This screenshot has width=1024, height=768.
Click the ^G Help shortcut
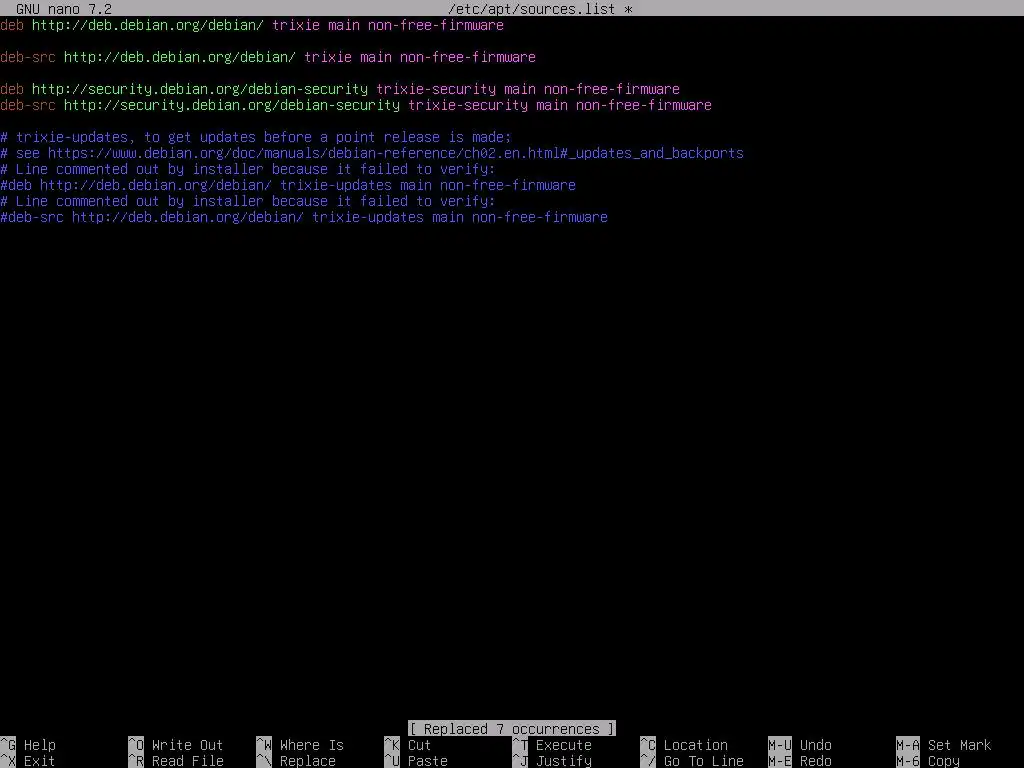coord(28,745)
